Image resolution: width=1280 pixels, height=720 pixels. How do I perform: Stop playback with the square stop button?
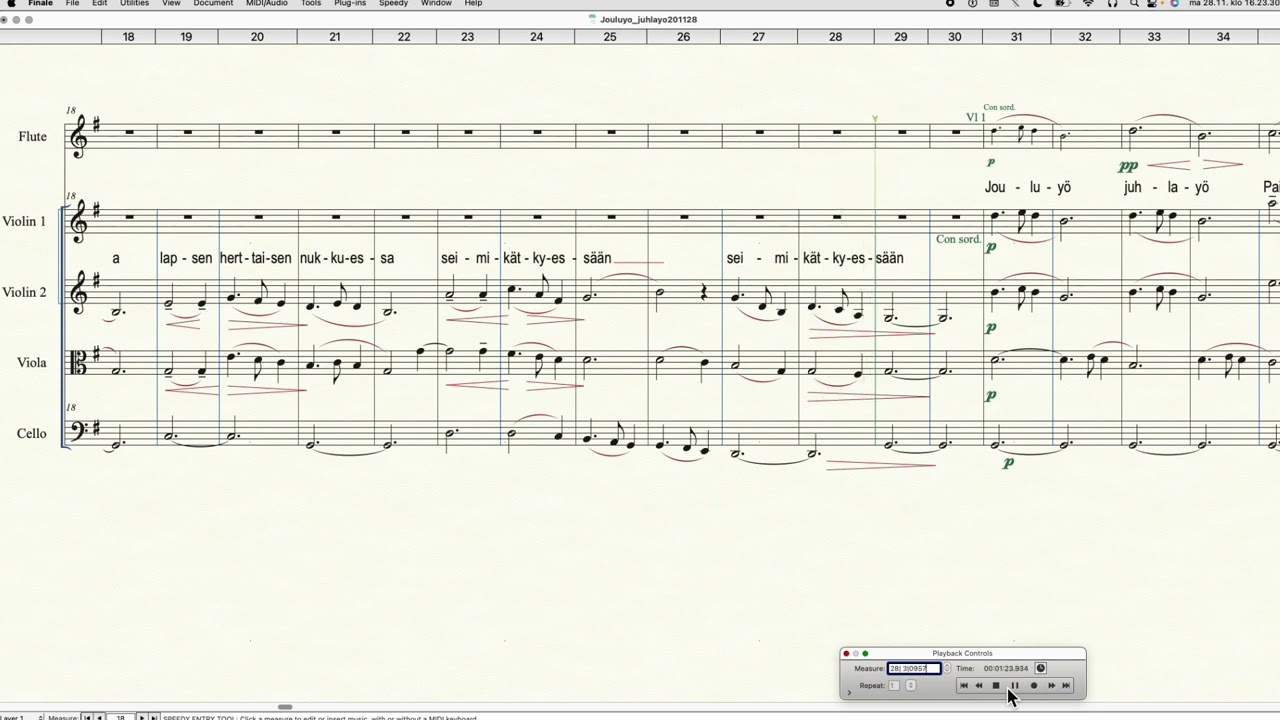point(996,686)
